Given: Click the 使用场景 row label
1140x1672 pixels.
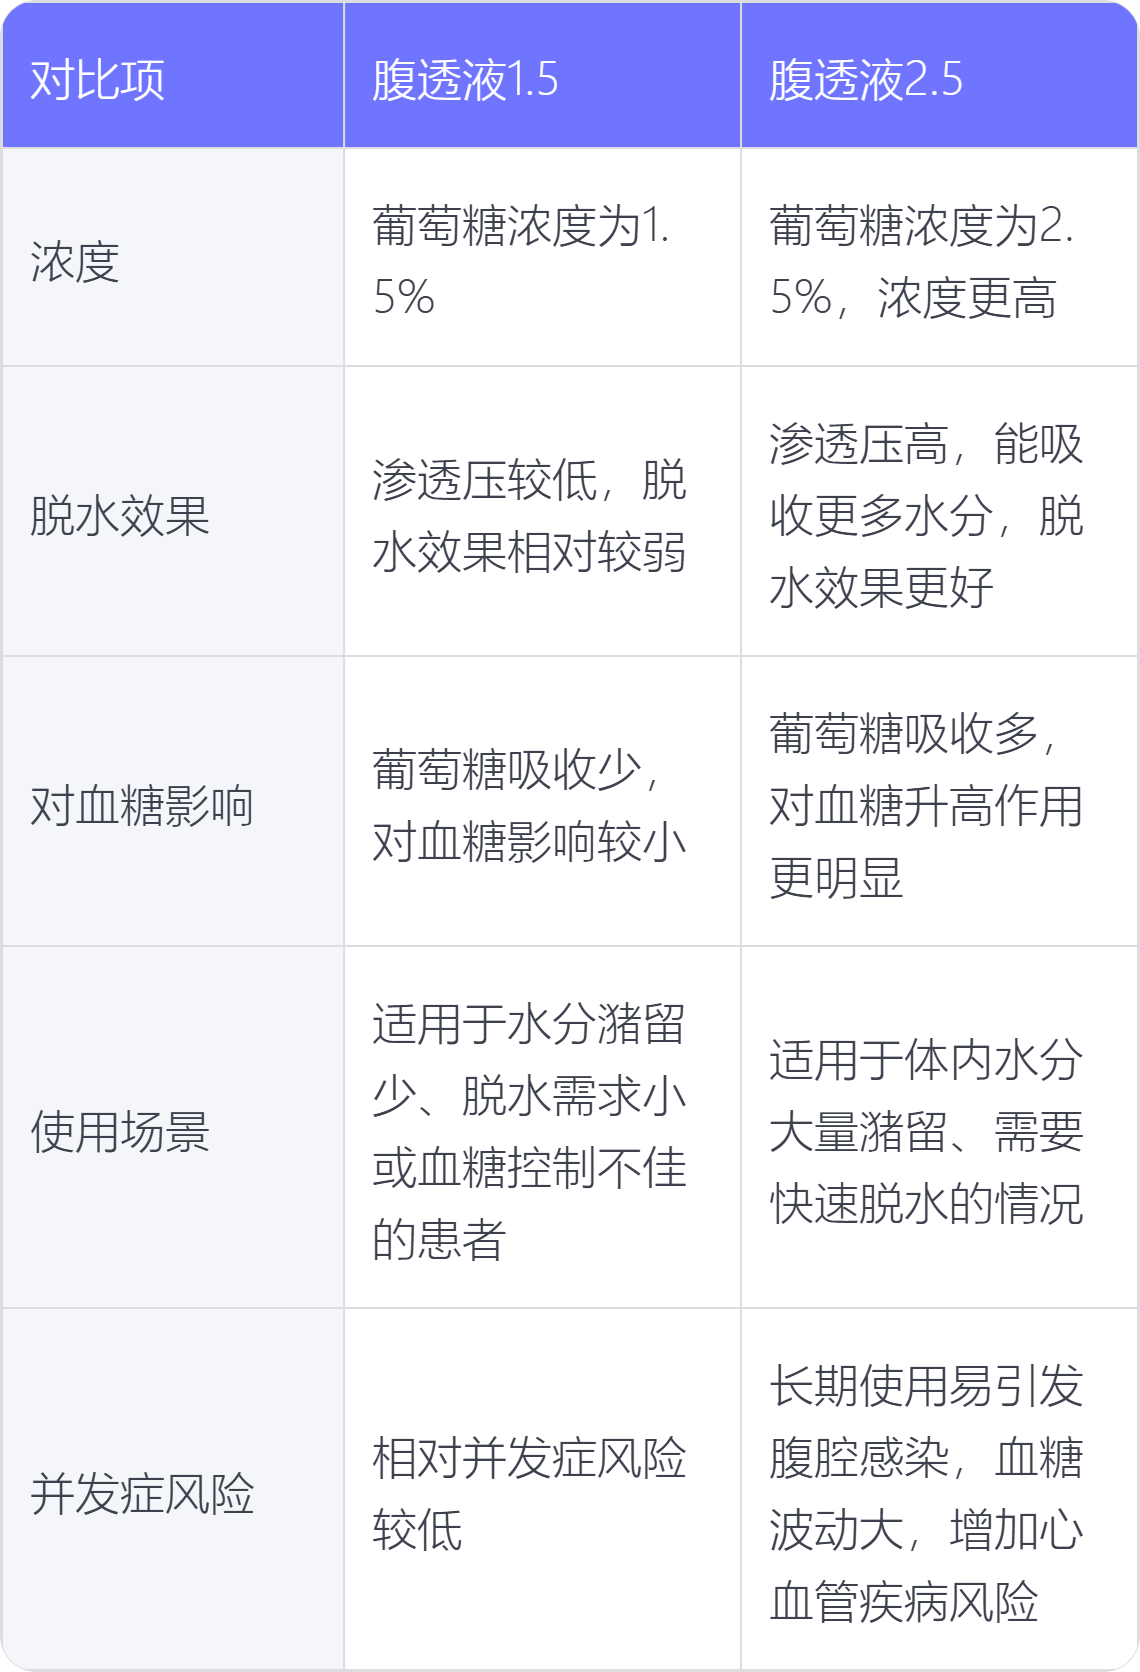Looking at the screenshot, I should (x=173, y=1128).
